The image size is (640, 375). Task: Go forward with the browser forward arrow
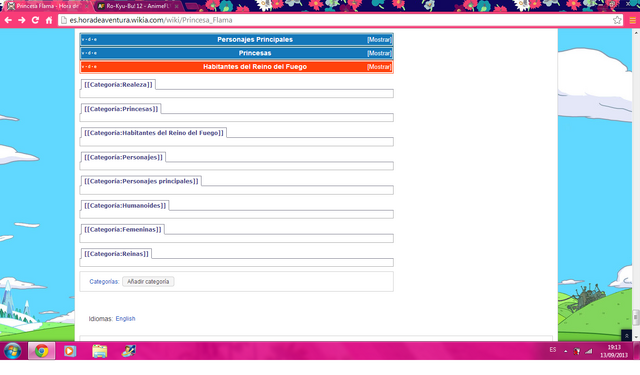[x=22, y=20]
